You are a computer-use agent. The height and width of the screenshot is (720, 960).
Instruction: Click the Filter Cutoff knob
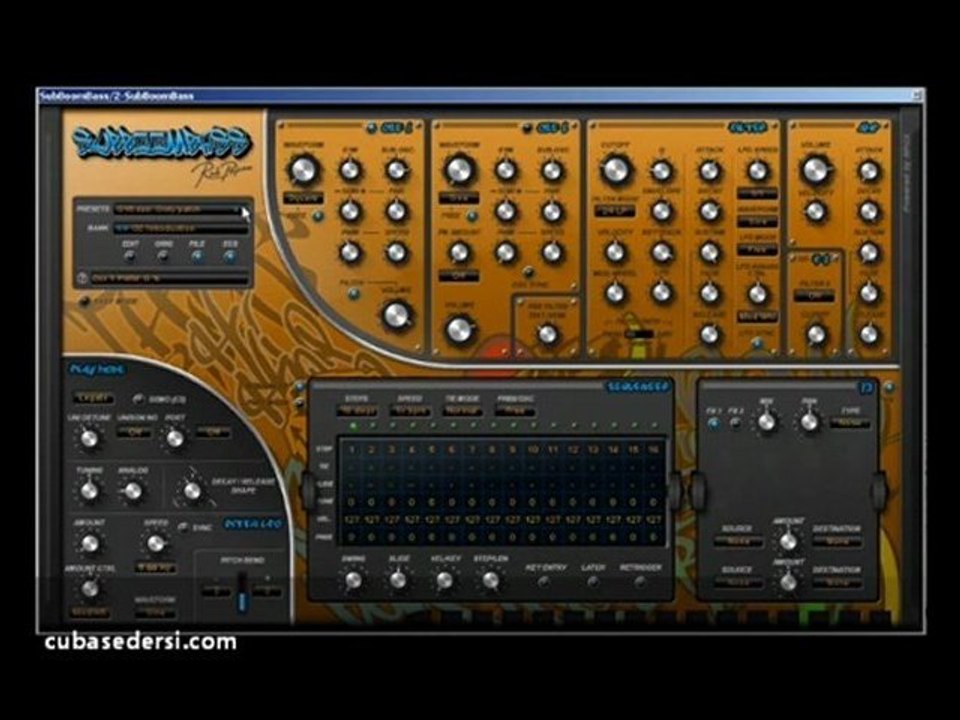coord(615,170)
